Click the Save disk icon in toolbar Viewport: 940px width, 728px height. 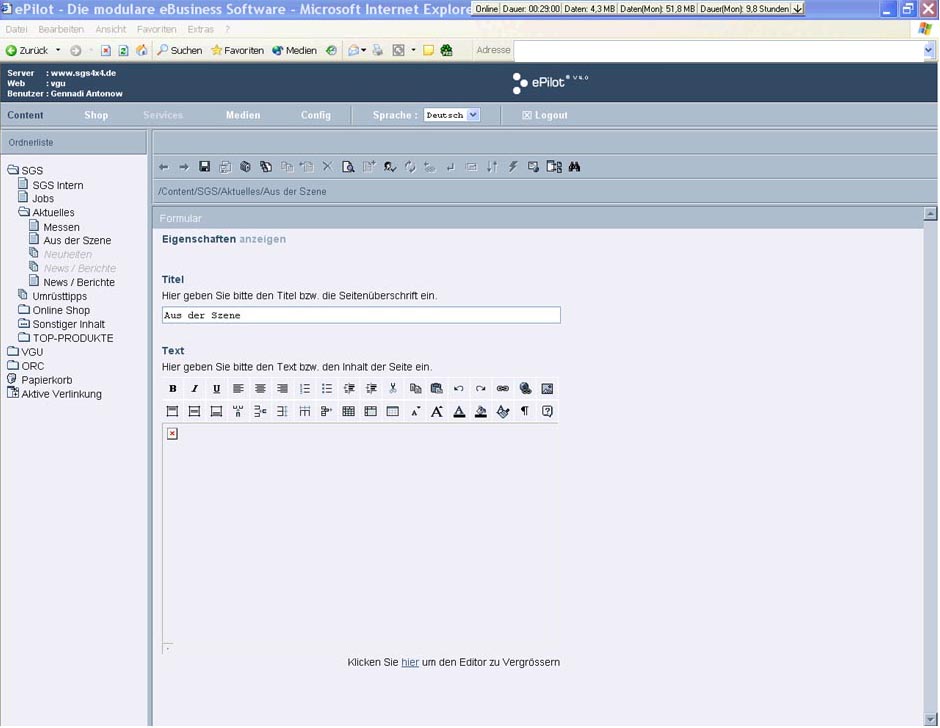(205, 167)
